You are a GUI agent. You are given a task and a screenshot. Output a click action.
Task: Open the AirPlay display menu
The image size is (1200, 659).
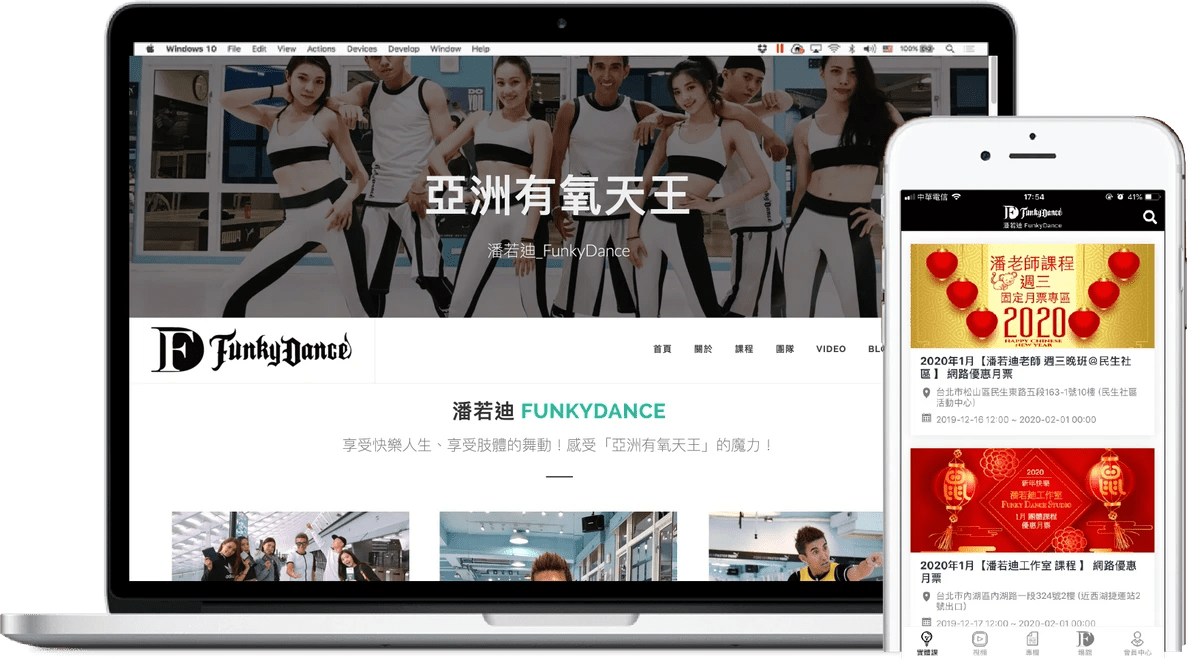(x=816, y=49)
